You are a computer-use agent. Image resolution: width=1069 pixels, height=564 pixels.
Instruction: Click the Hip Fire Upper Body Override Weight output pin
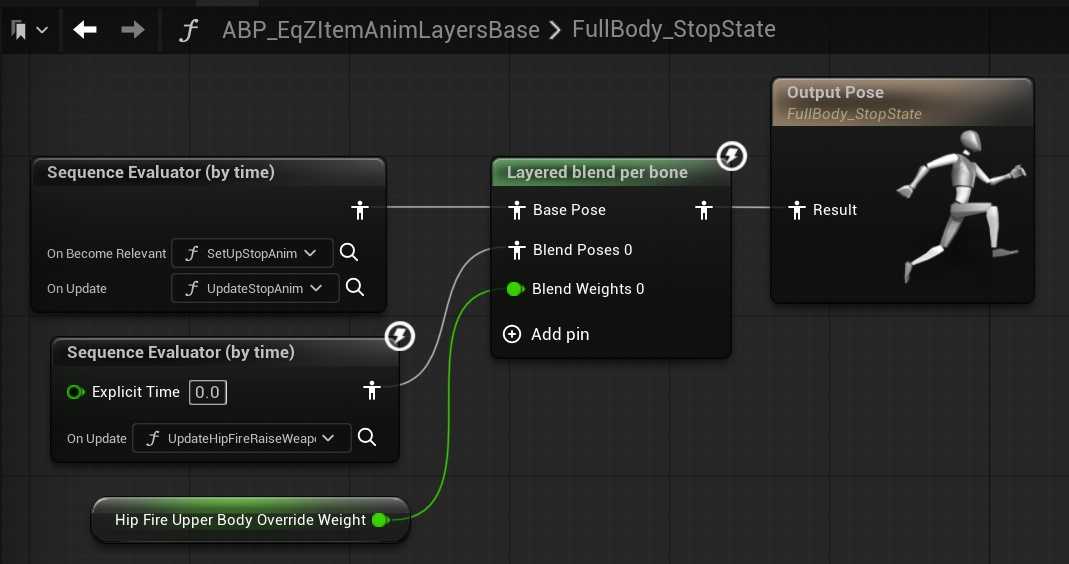(380, 520)
